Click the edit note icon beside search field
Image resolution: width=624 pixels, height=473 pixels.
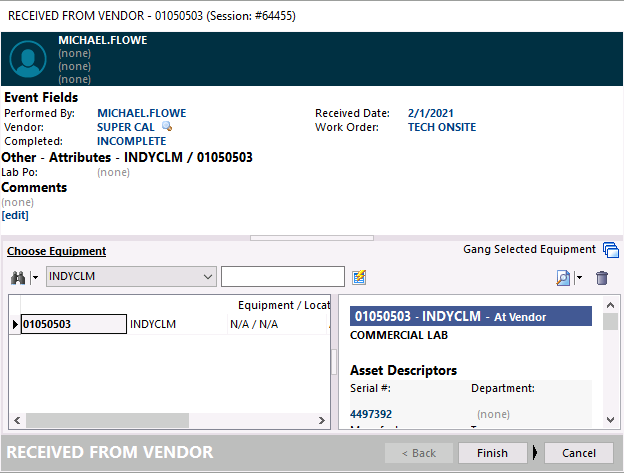point(359,277)
